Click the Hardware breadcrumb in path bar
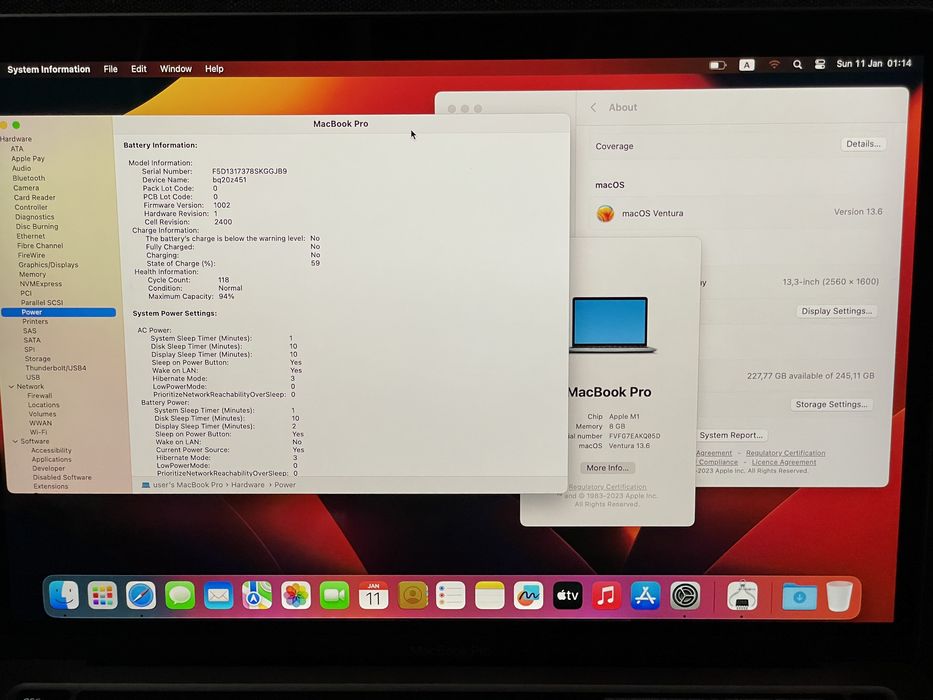Screen dimensions: 933x700 click(248, 485)
